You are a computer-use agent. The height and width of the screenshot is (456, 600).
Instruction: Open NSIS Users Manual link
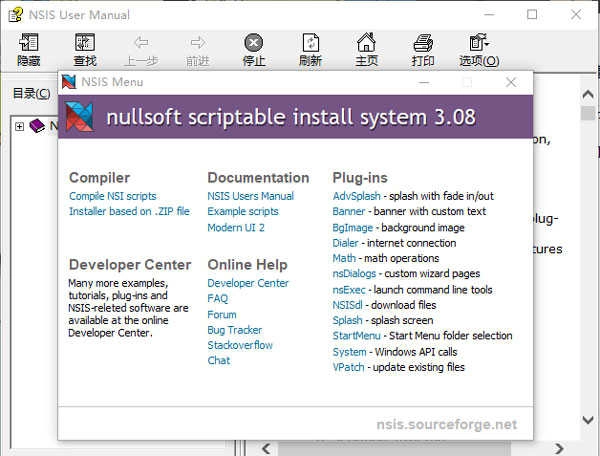[250, 196]
